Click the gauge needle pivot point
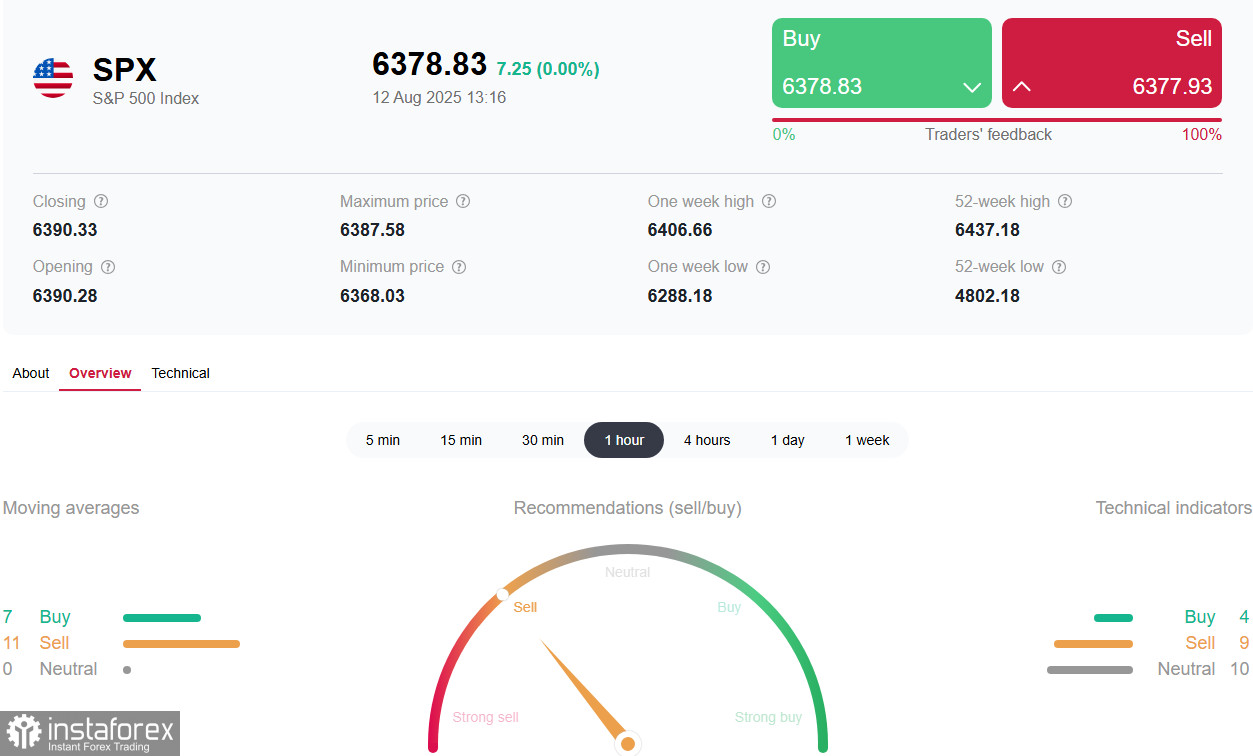The height and width of the screenshot is (756, 1253). [627, 743]
